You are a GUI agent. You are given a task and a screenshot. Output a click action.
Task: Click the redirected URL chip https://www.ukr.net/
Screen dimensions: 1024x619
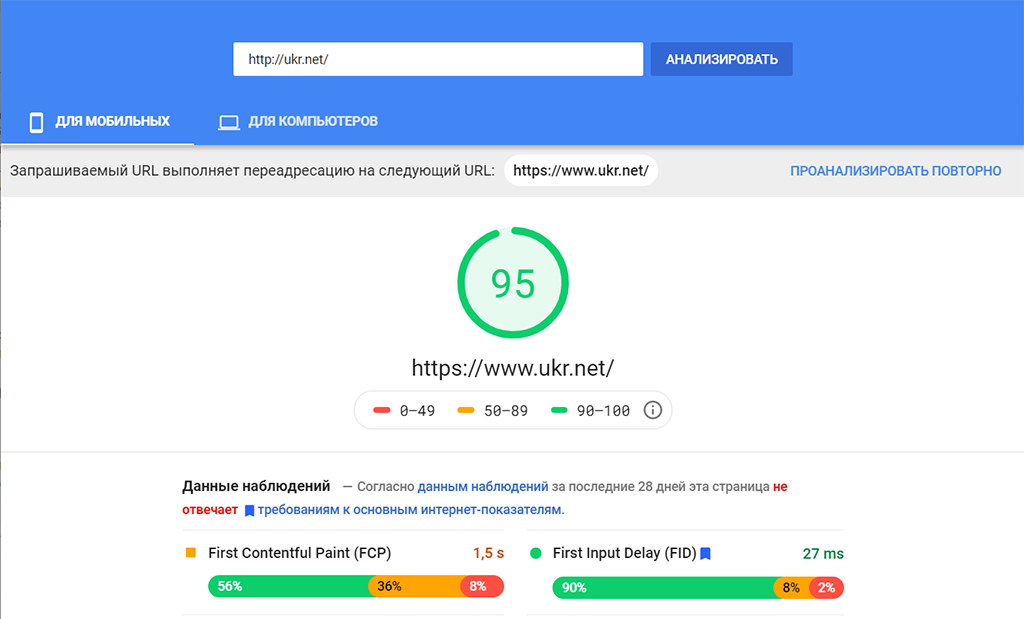tap(581, 171)
